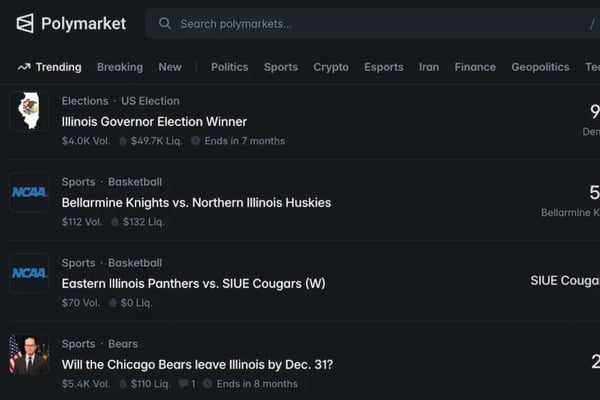Click comment bubble icon on Bears market
600x400 pixels.
183,384
